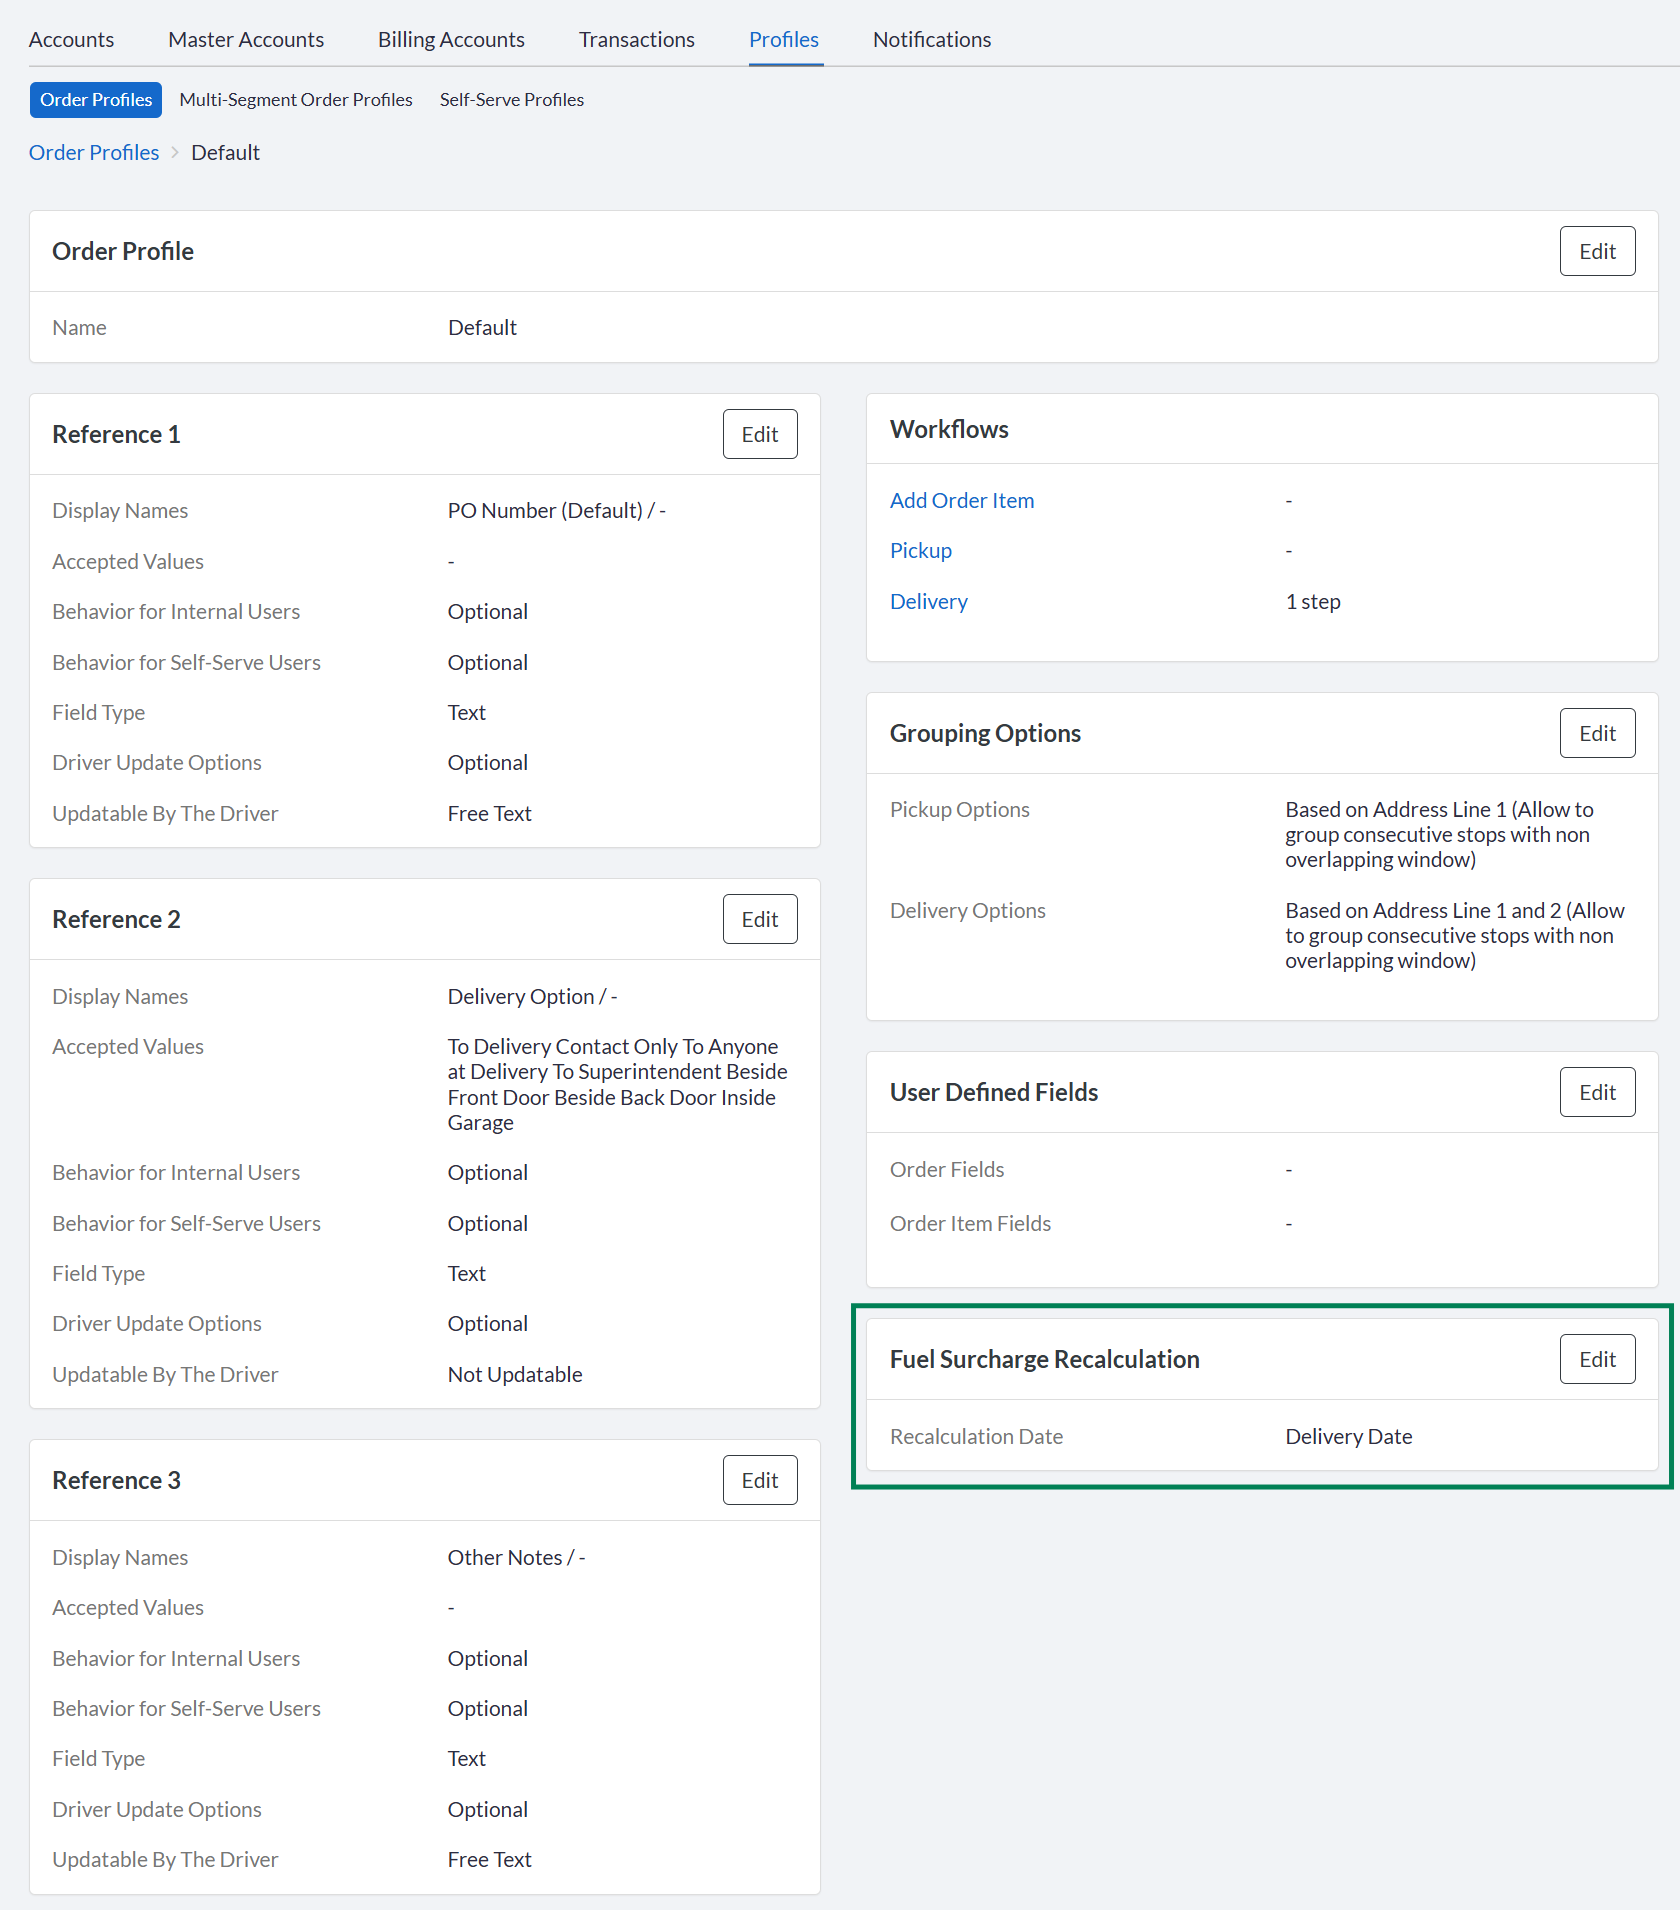Edit the Order Profile name section

point(1597,251)
